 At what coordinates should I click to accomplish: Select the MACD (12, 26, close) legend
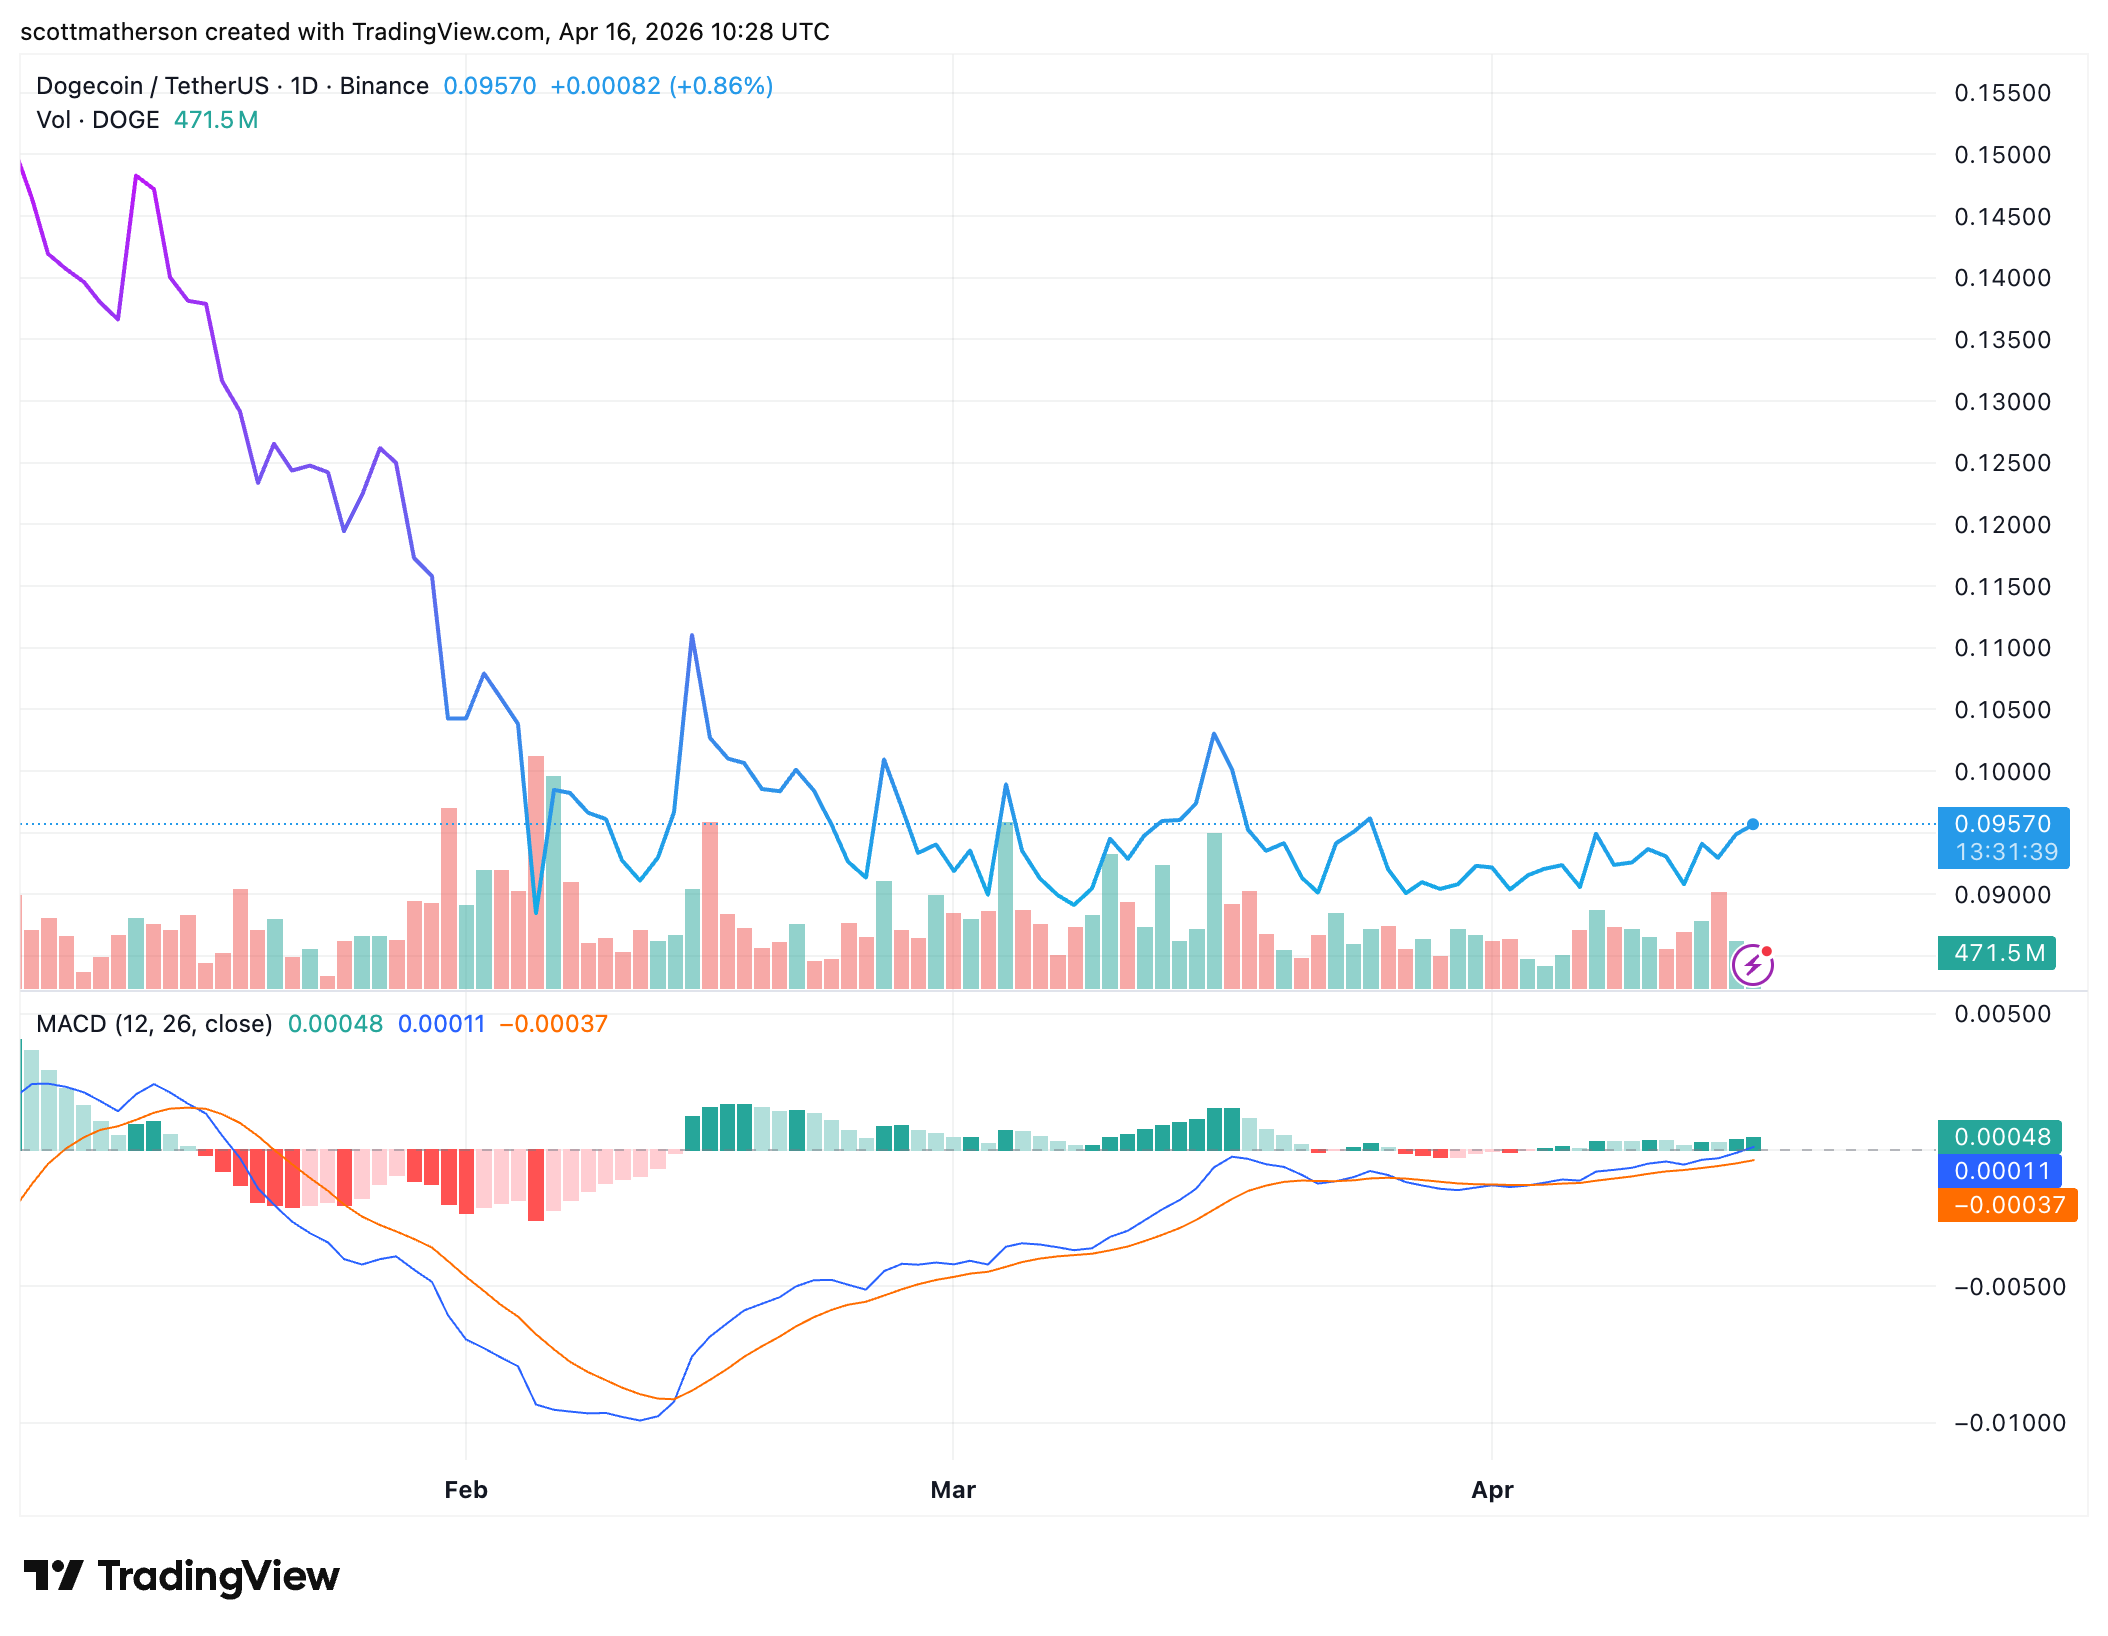[154, 1024]
